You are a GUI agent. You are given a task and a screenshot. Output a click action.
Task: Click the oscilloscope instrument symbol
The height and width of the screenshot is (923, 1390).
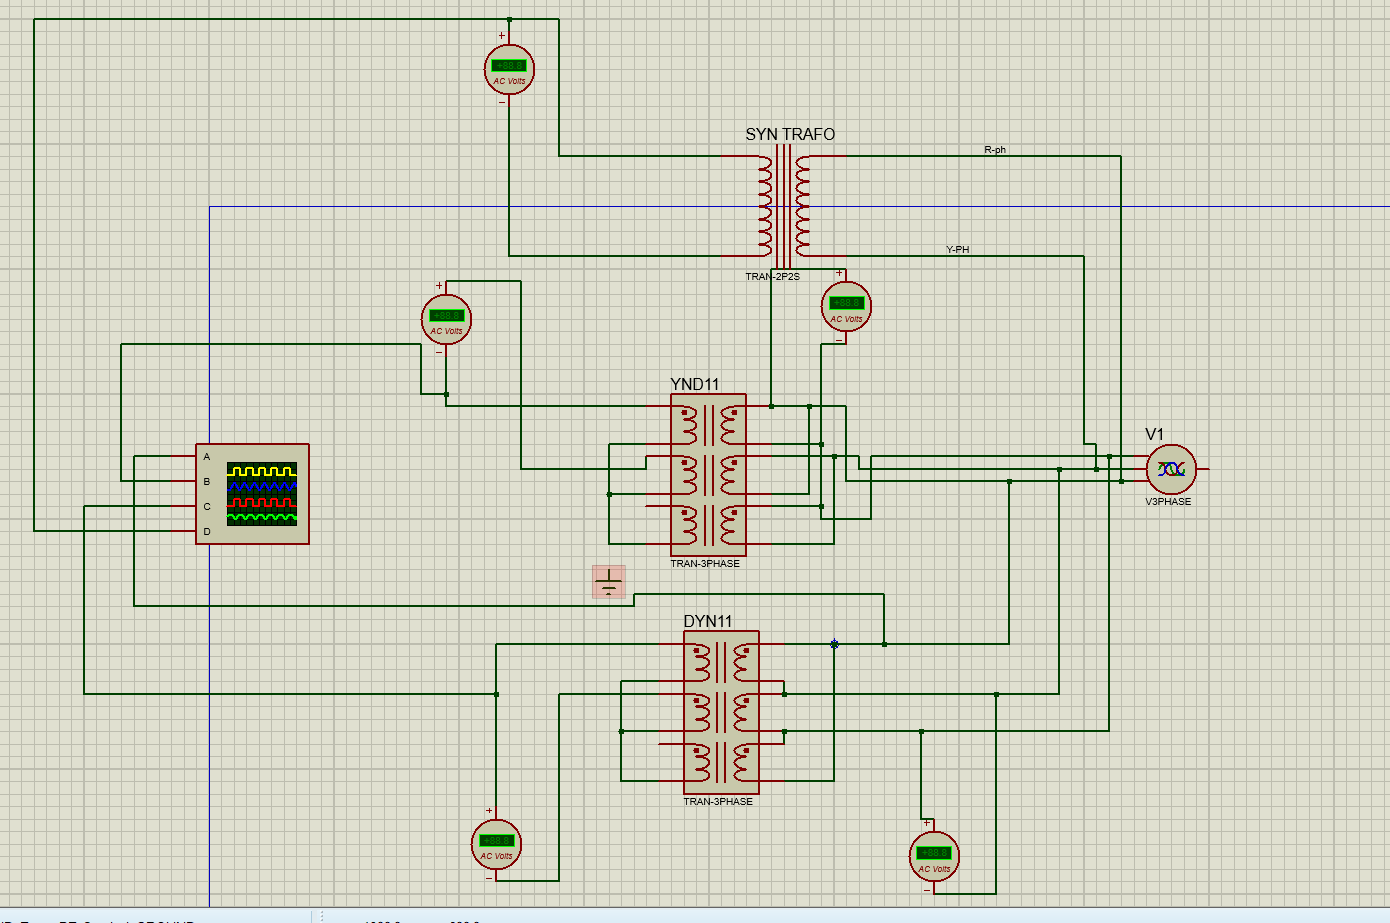(x=253, y=493)
